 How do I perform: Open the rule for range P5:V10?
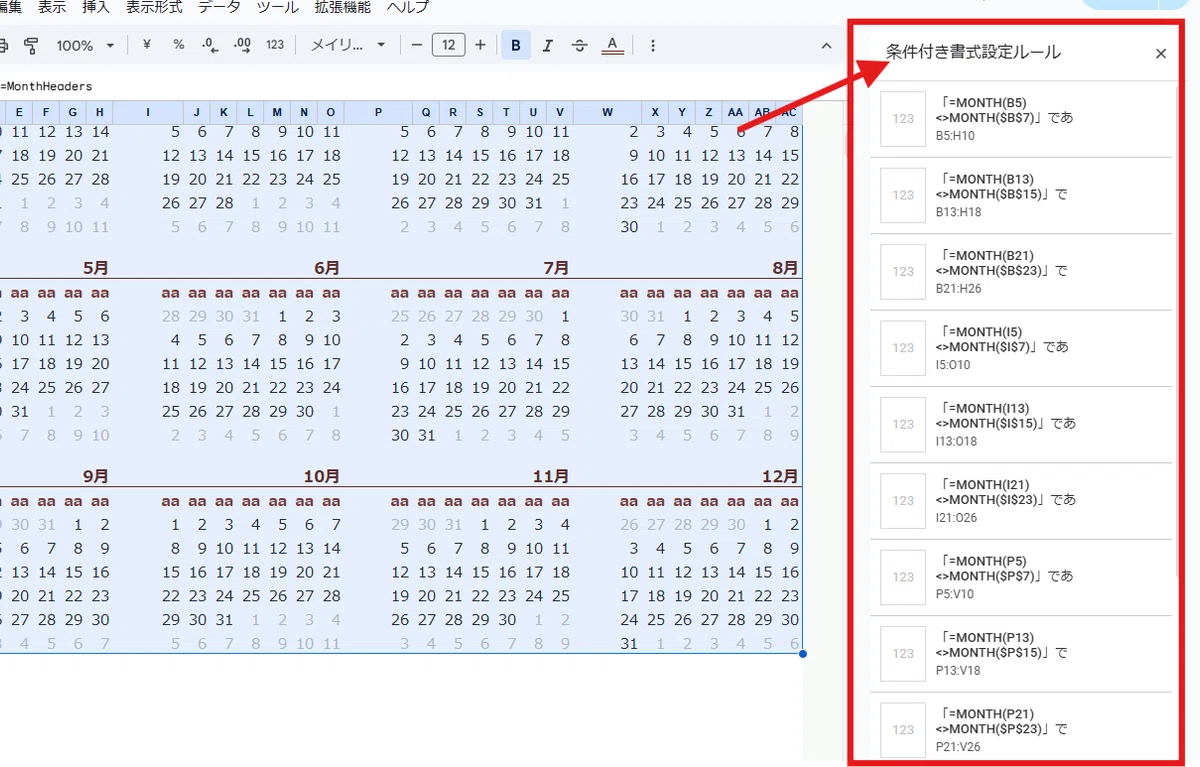click(1021, 577)
